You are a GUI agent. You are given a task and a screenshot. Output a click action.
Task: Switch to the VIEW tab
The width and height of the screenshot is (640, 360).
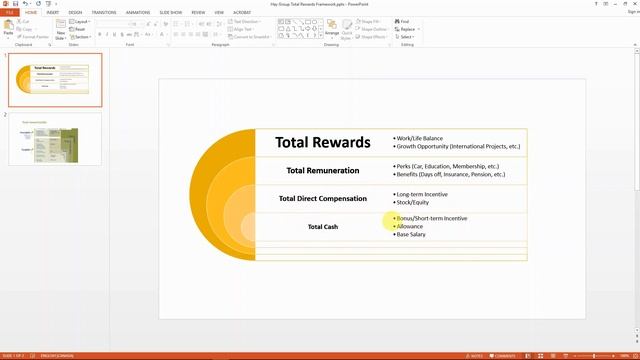click(219, 13)
